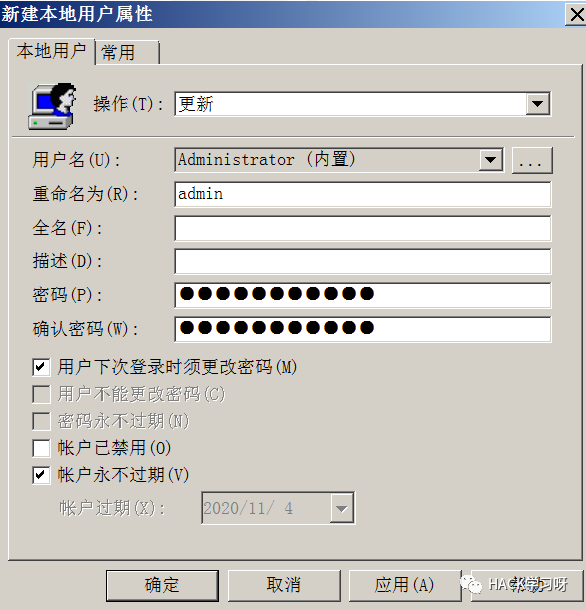
Task: Click the local user computer icon
Action: click(x=52, y=106)
